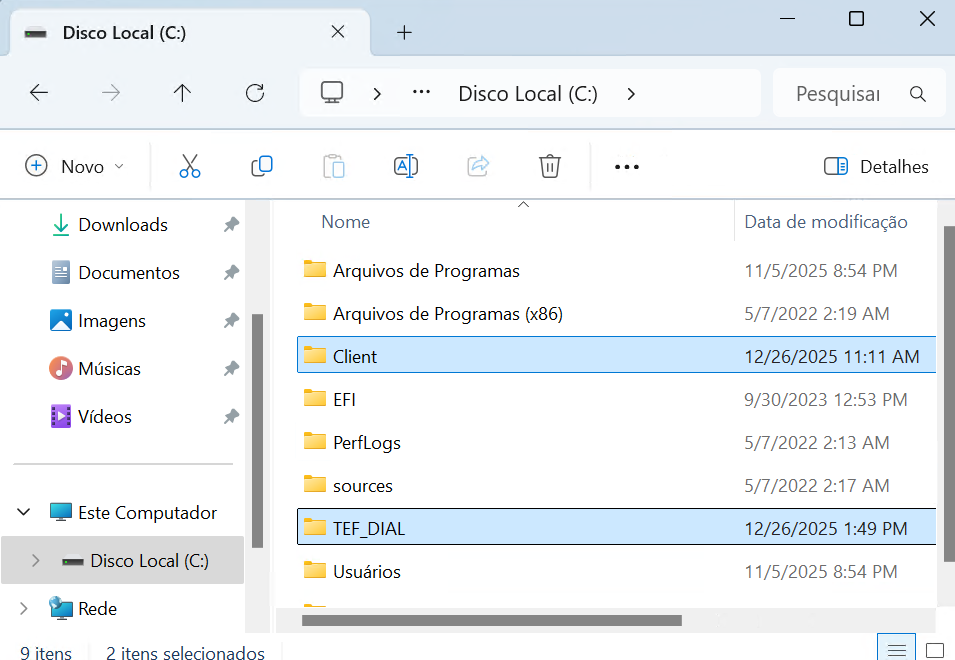Expand the Rede tree node
The width and height of the screenshot is (955, 660).
[24, 608]
